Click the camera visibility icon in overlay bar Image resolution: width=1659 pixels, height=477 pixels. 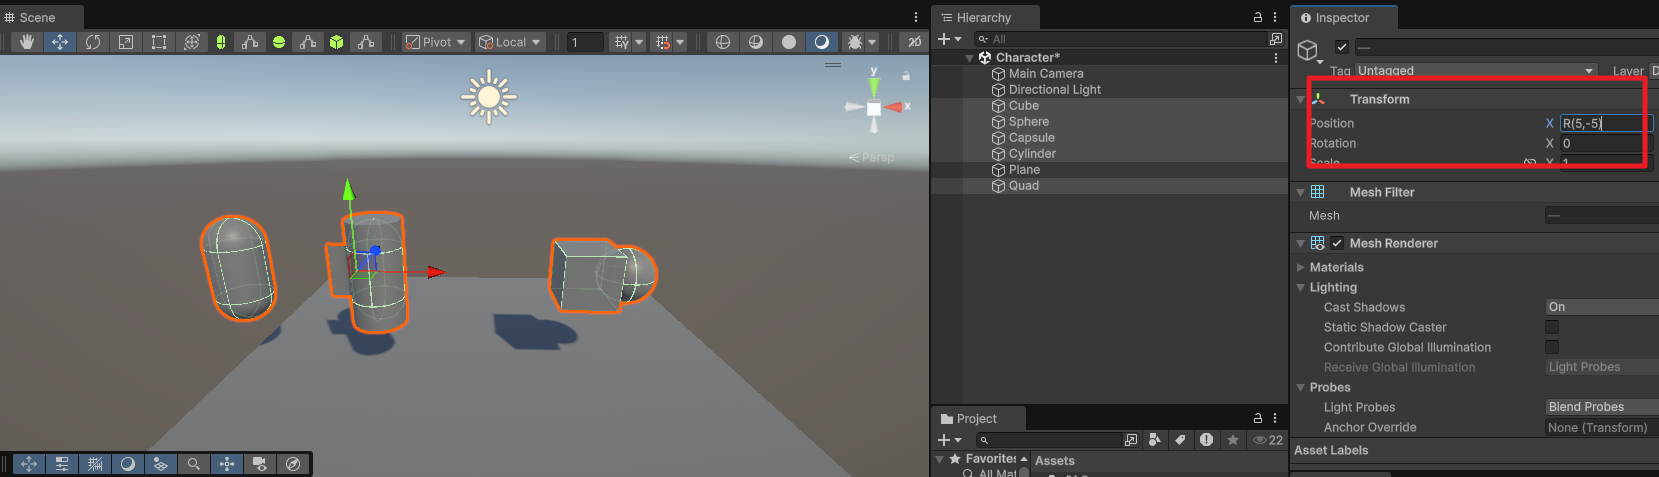coord(260,464)
